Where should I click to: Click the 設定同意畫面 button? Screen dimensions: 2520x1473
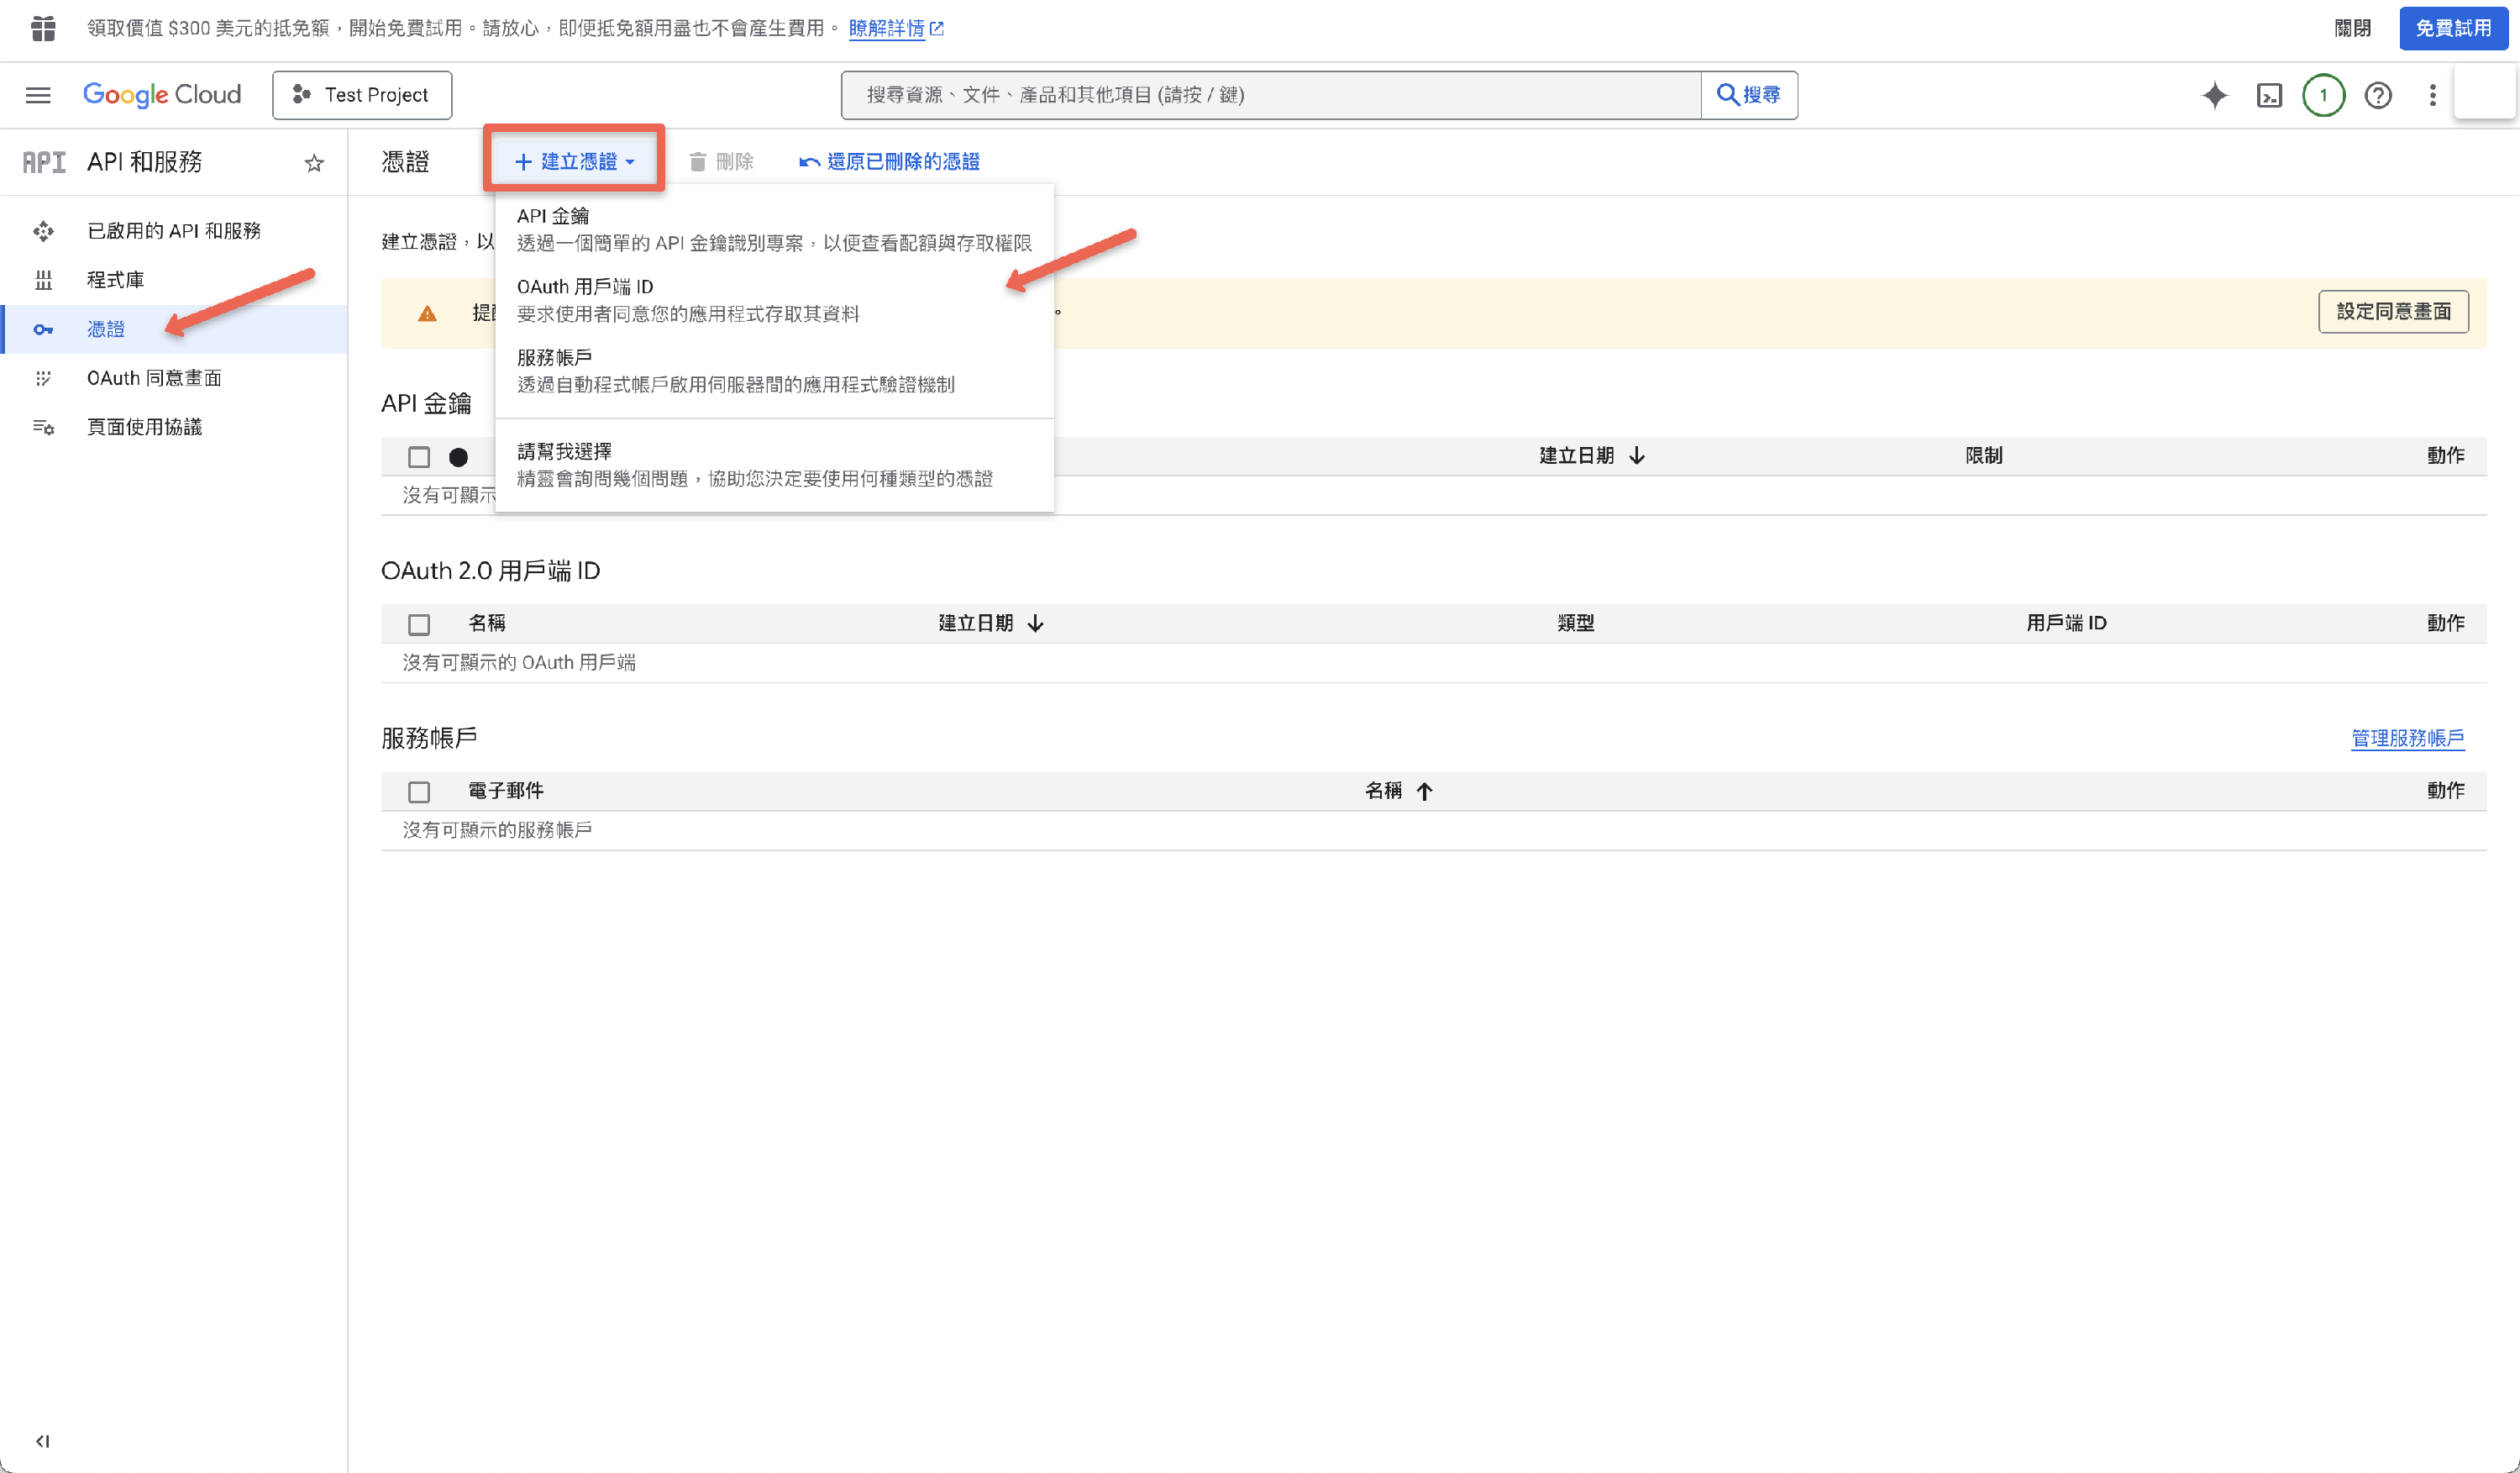[2392, 312]
